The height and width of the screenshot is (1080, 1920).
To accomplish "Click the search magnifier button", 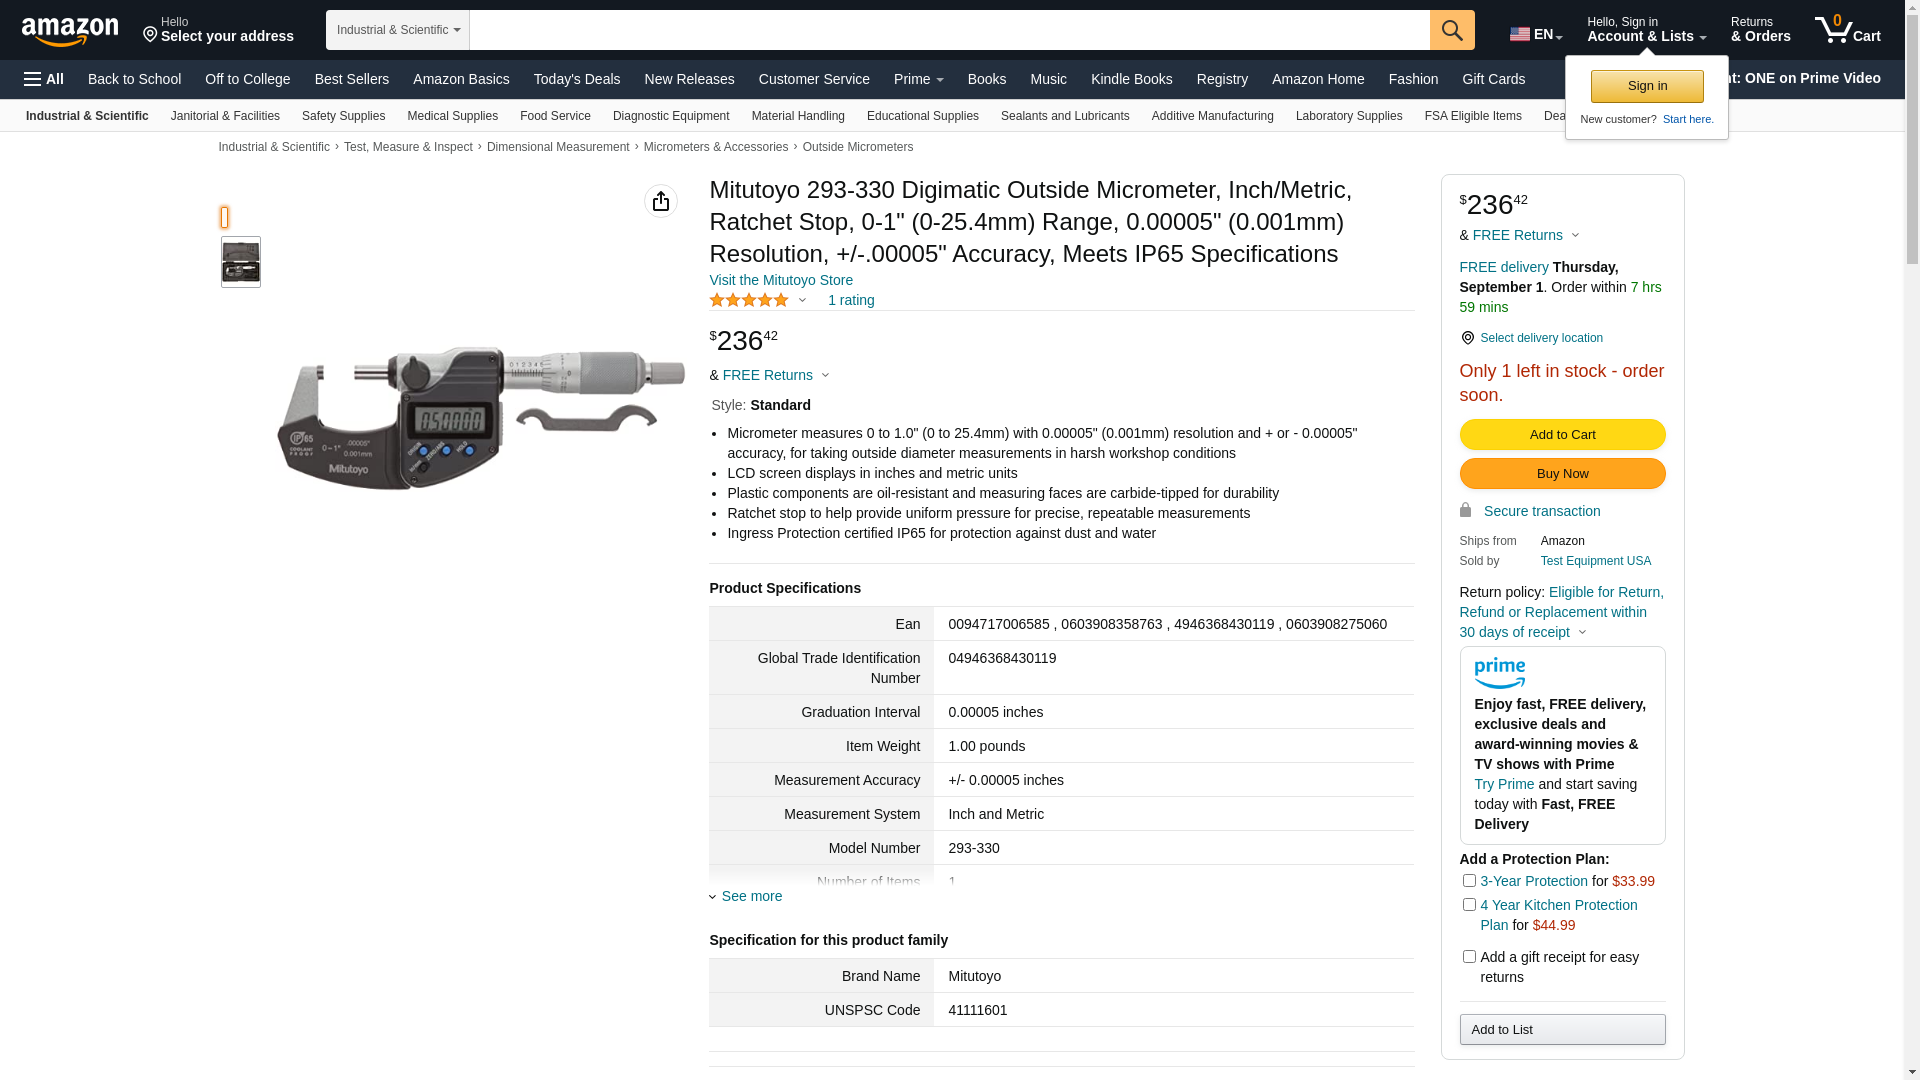I will tap(1452, 30).
